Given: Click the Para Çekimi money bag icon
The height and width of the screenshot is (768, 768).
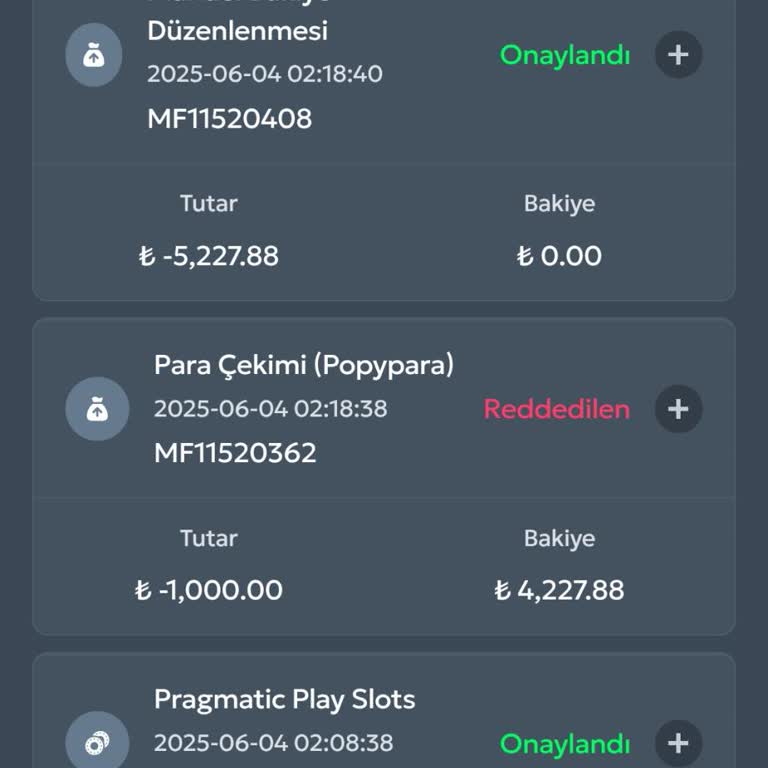Looking at the screenshot, I should tap(97, 409).
